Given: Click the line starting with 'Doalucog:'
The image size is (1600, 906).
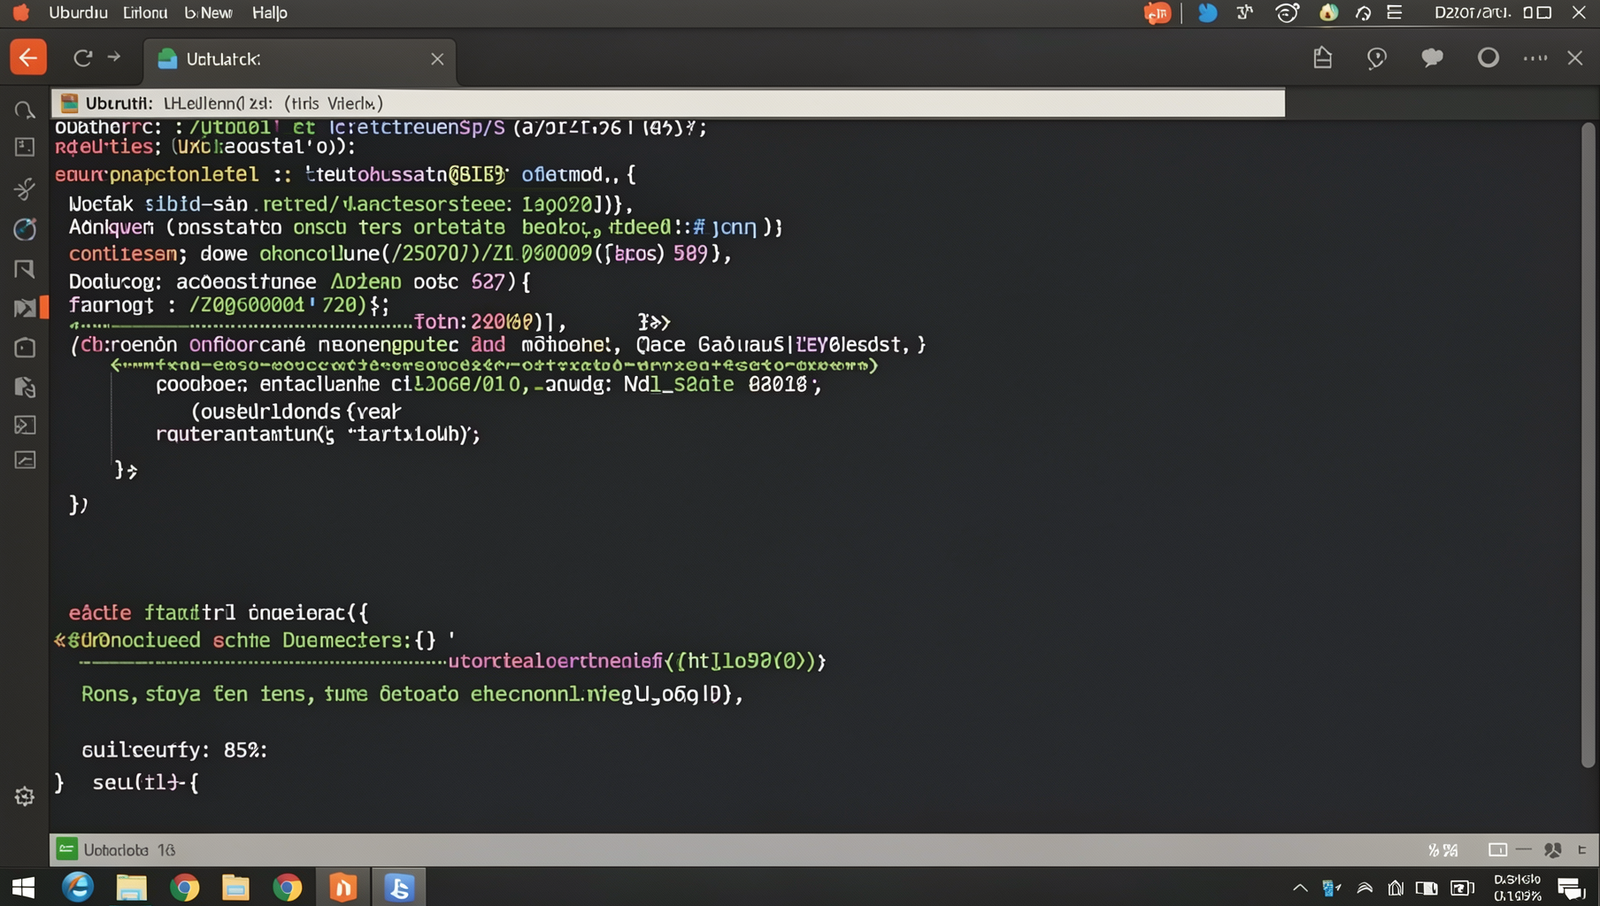Looking at the screenshot, I should tap(299, 282).
